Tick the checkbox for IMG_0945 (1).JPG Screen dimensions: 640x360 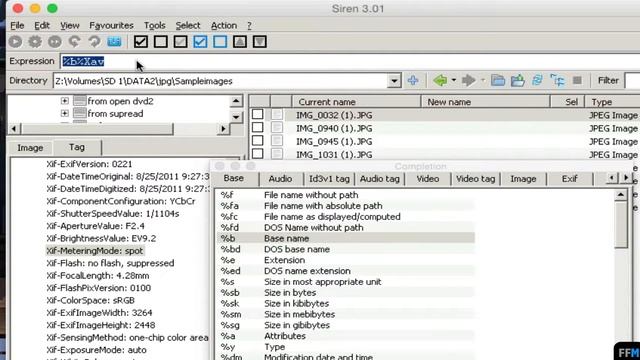click(x=257, y=141)
